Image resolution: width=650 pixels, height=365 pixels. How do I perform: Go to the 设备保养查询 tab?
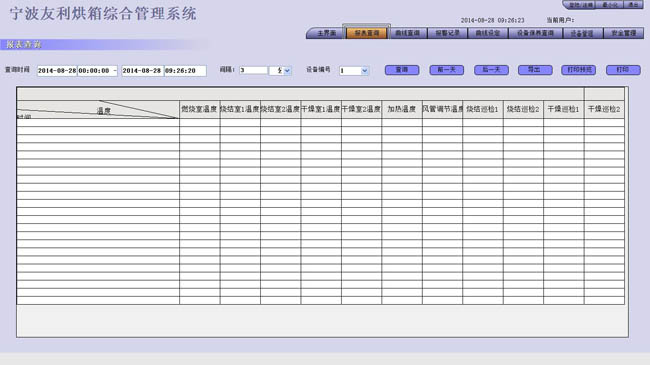535,33
